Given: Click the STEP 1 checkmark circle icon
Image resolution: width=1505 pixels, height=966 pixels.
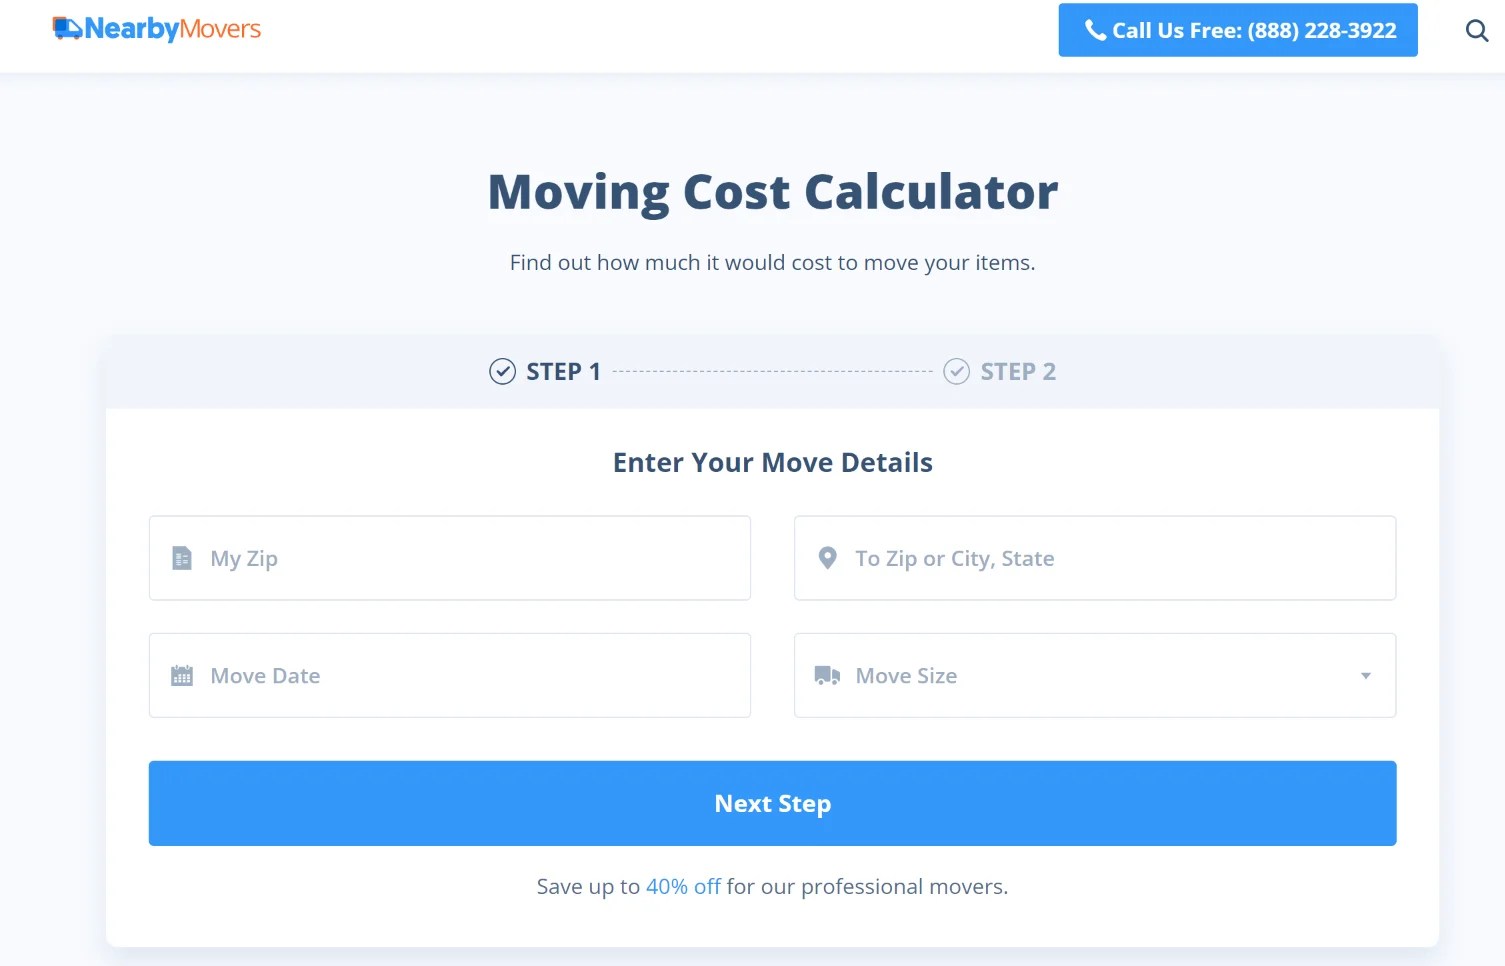Looking at the screenshot, I should click(503, 371).
